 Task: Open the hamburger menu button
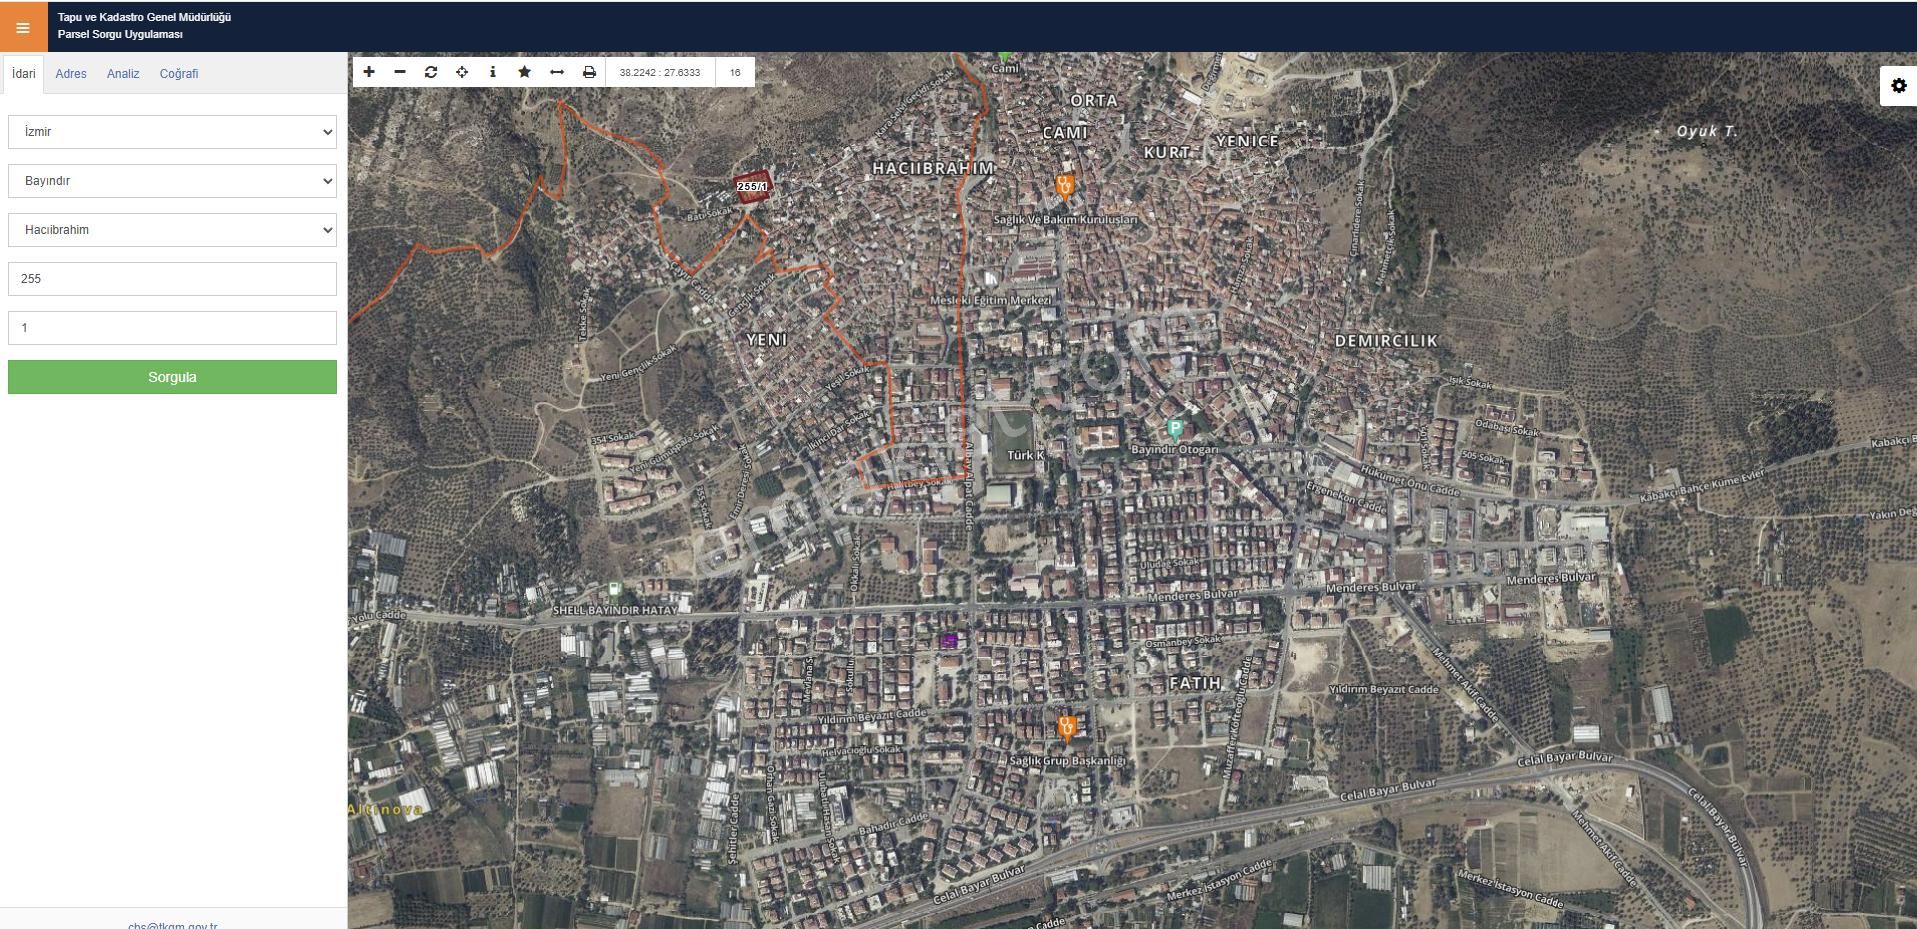coord(23,27)
